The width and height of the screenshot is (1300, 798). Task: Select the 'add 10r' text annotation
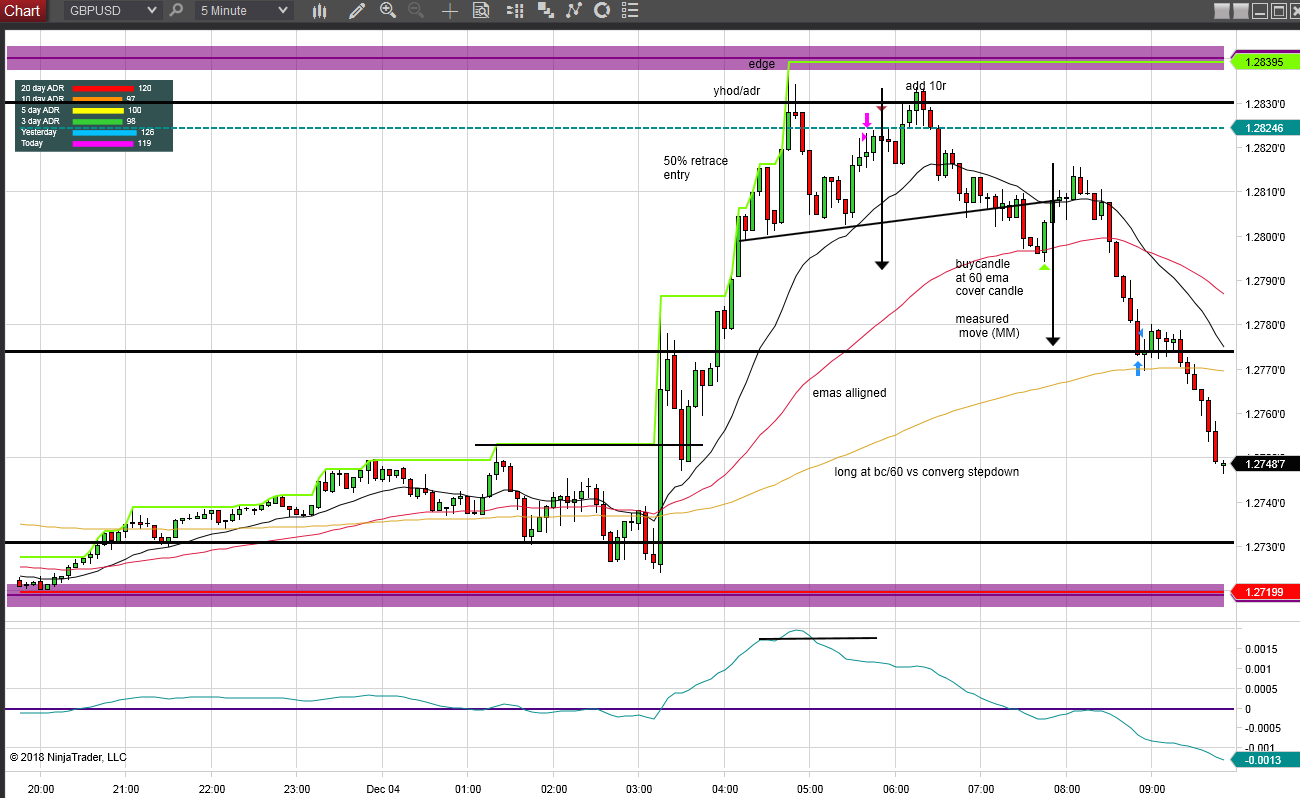[x=926, y=86]
